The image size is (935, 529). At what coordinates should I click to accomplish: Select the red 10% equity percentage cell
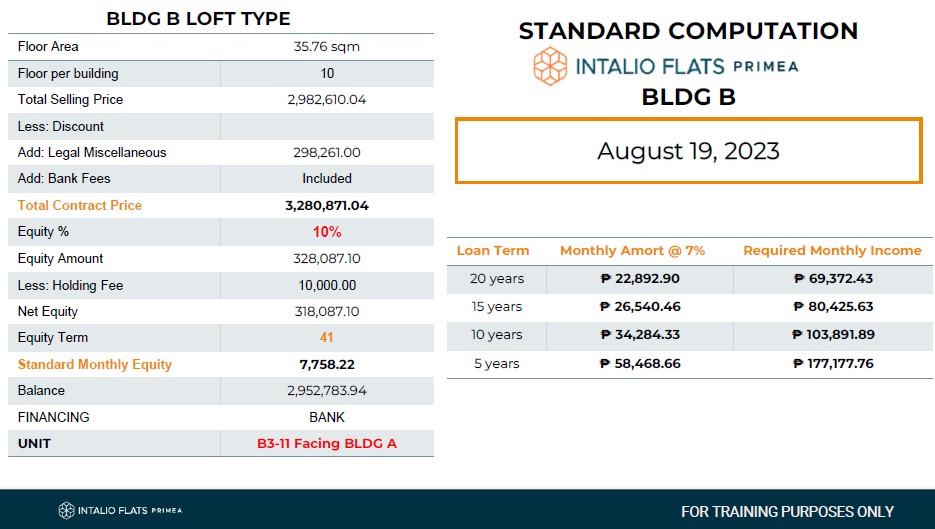click(x=327, y=232)
